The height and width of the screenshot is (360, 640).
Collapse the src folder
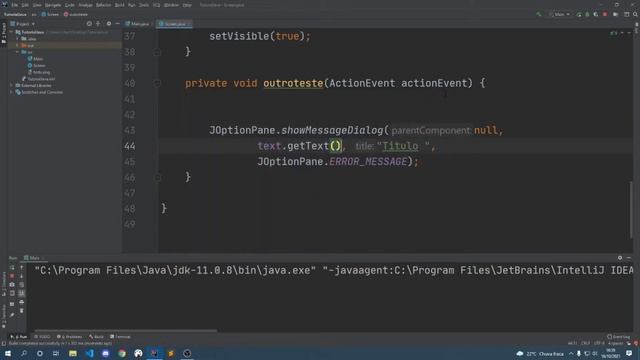(x=17, y=52)
